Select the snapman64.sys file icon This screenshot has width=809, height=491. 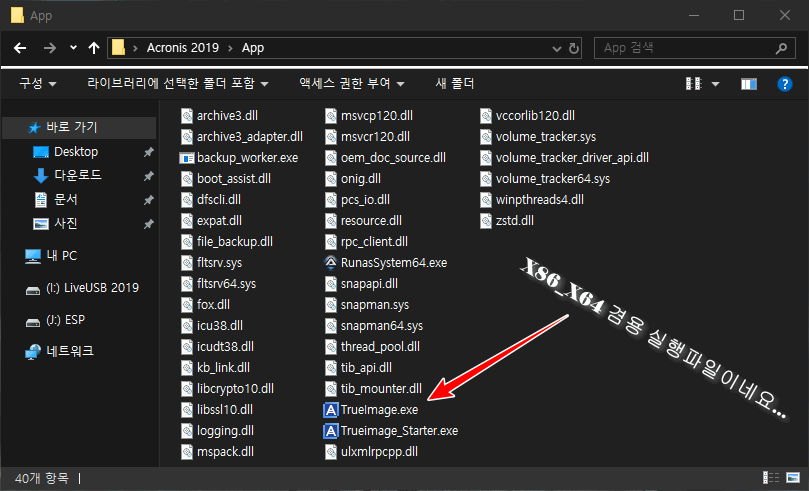tap(331, 326)
